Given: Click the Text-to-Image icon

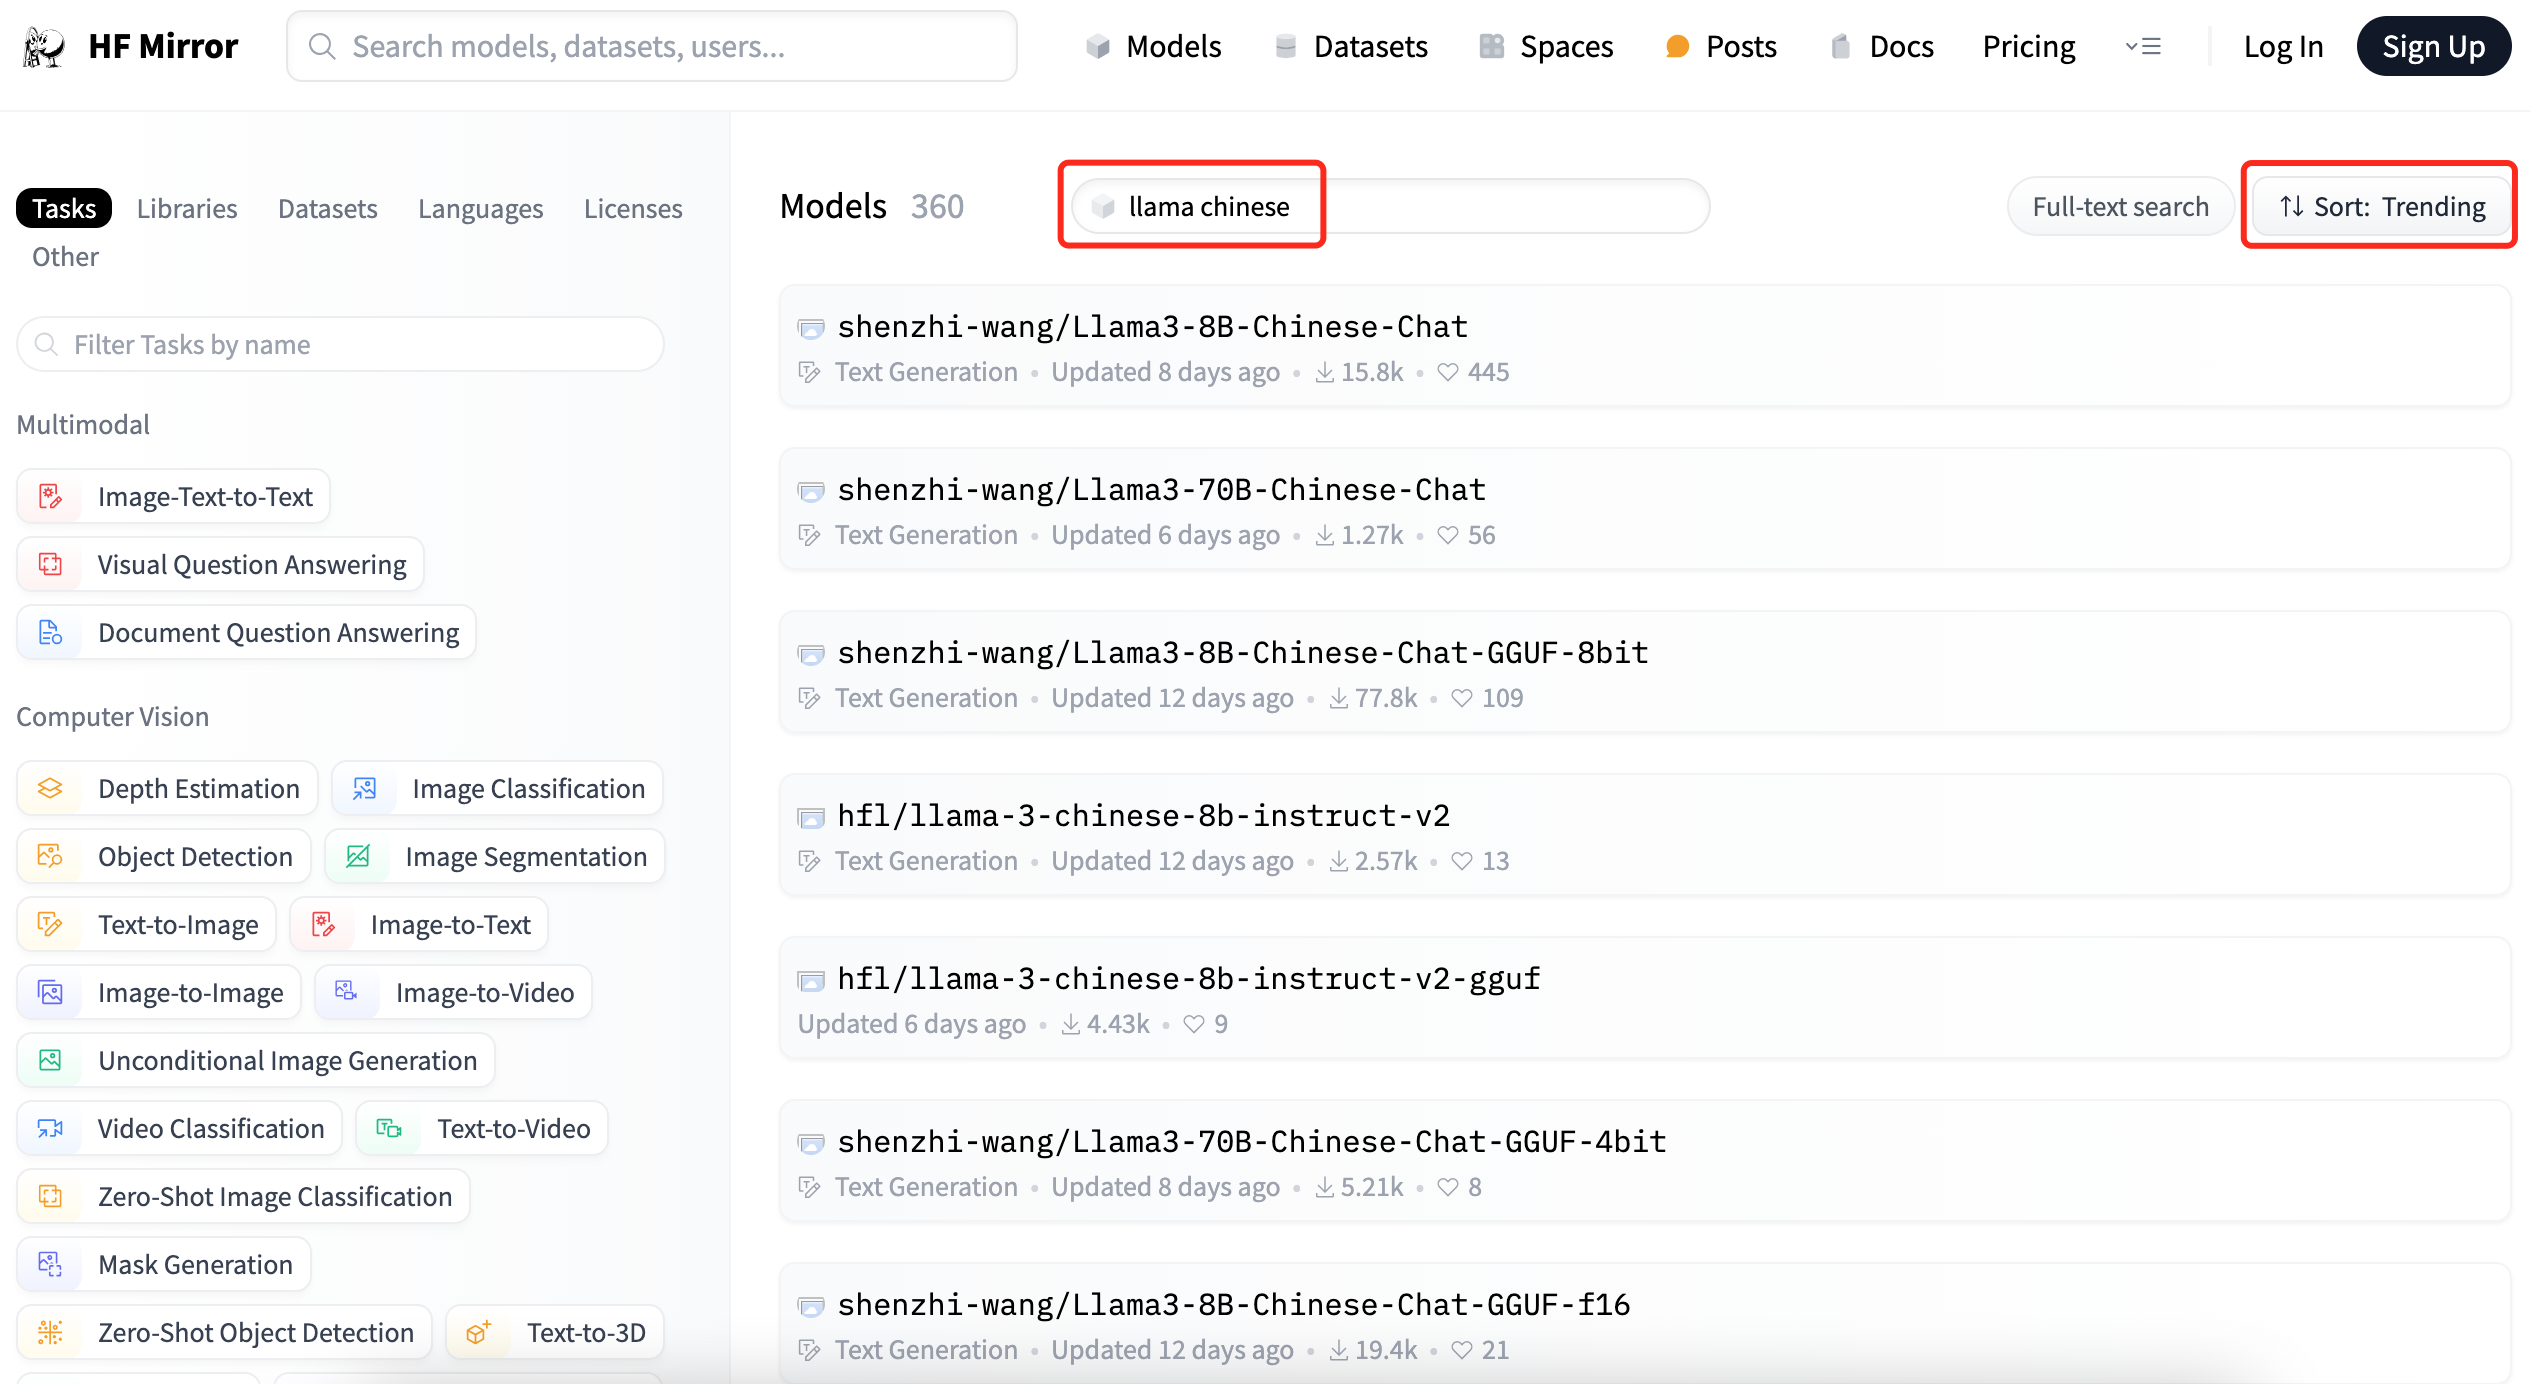Looking at the screenshot, I should coord(51,926).
